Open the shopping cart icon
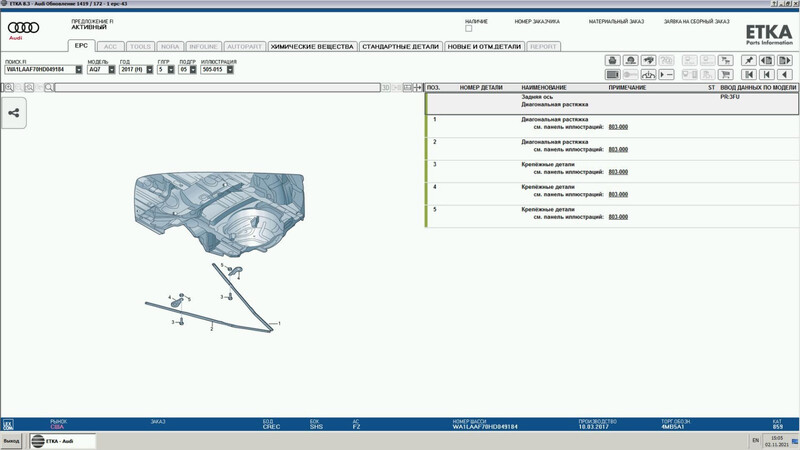The width and height of the screenshot is (800, 450). (x=726, y=74)
